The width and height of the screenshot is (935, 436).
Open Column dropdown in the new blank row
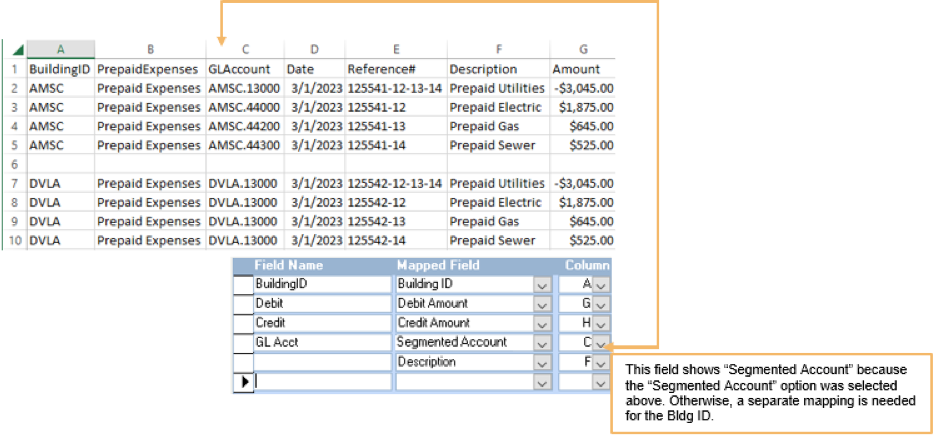pyautogui.click(x=601, y=382)
